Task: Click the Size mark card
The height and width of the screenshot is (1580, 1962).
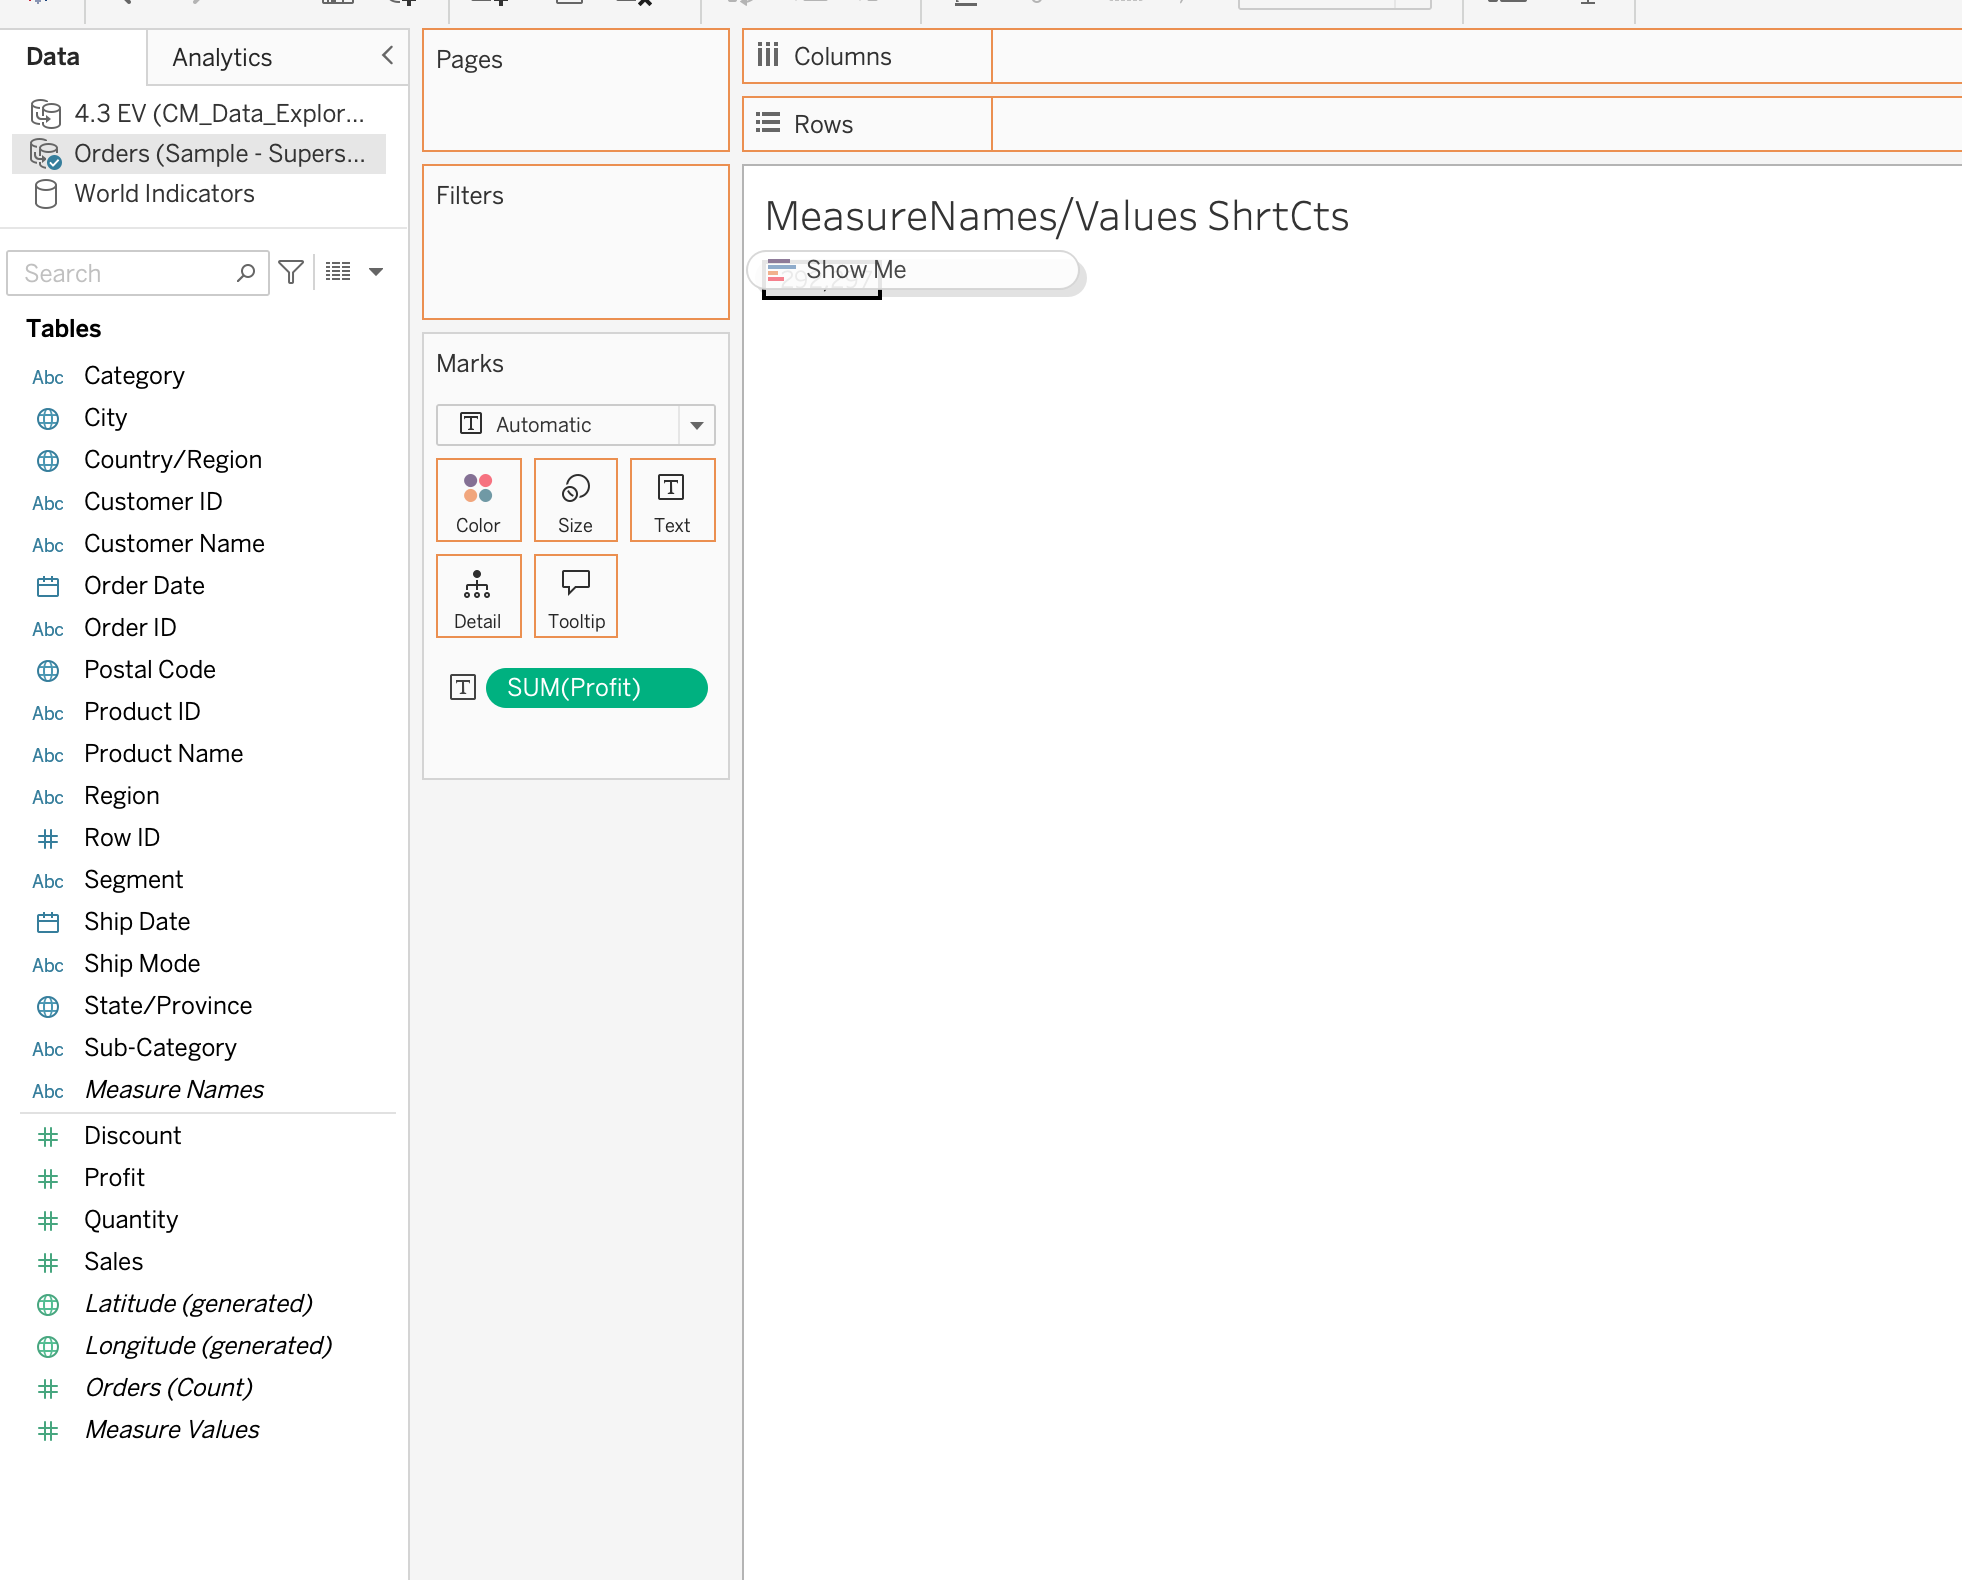Action: click(575, 500)
